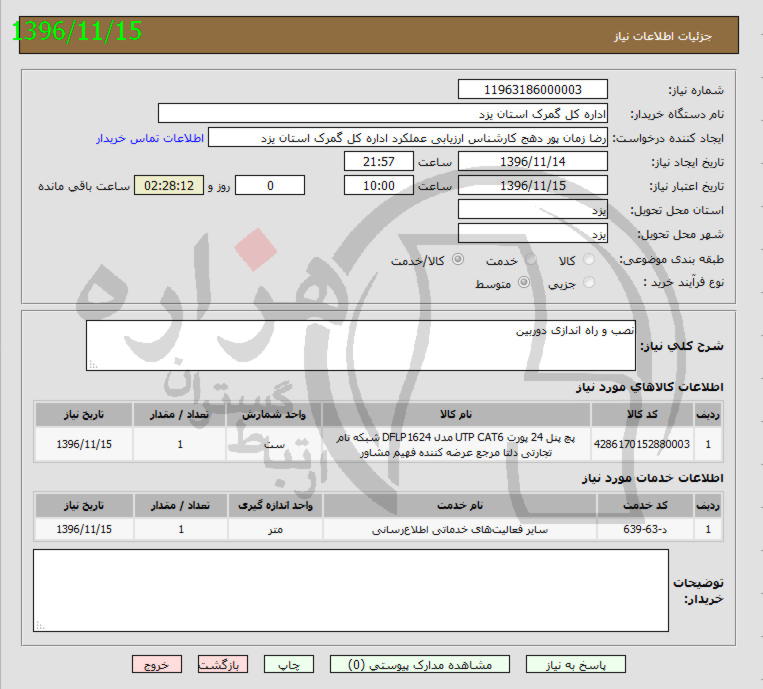
Task: Click remaining time field 02:28:12
Action: (169, 185)
